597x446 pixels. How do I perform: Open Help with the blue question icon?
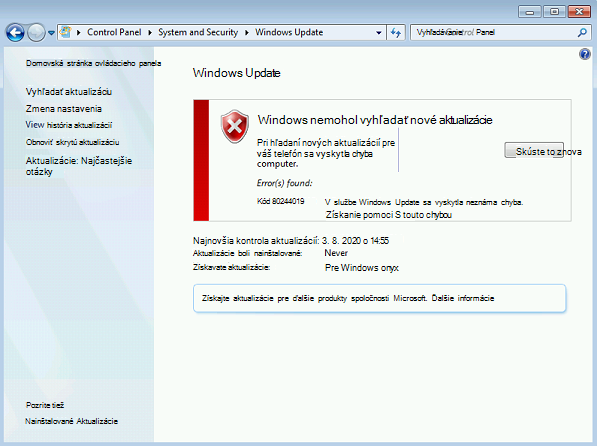585,54
